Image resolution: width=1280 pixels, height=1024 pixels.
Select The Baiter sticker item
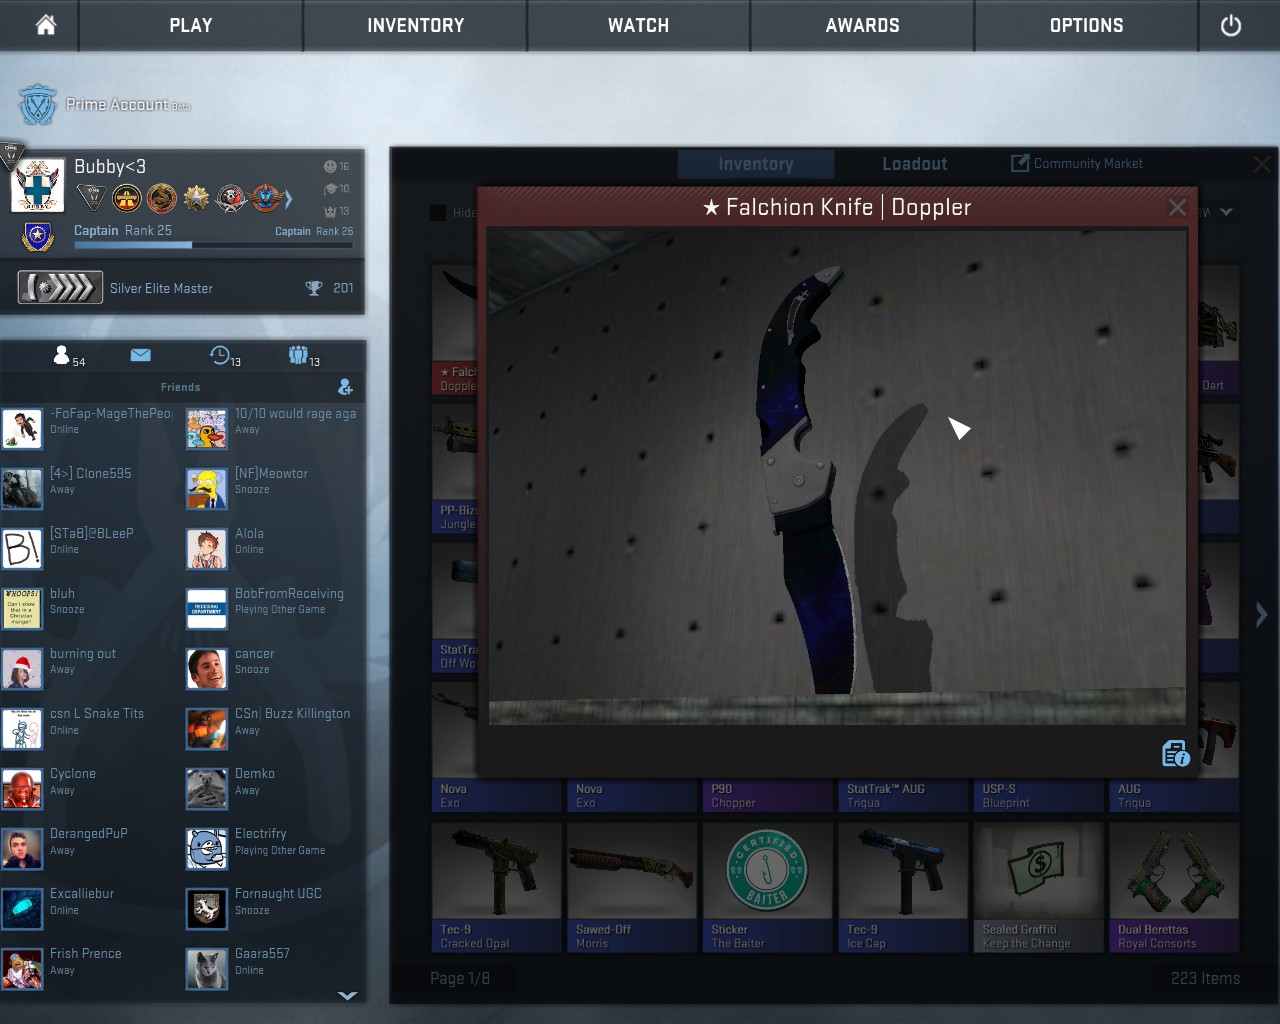tap(767, 887)
